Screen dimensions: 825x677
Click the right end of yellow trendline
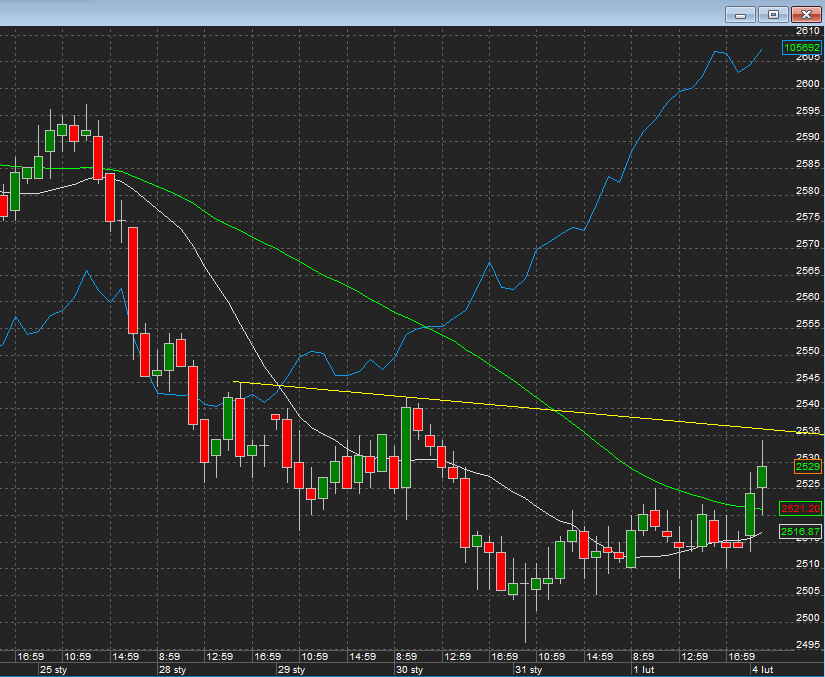coord(822,434)
